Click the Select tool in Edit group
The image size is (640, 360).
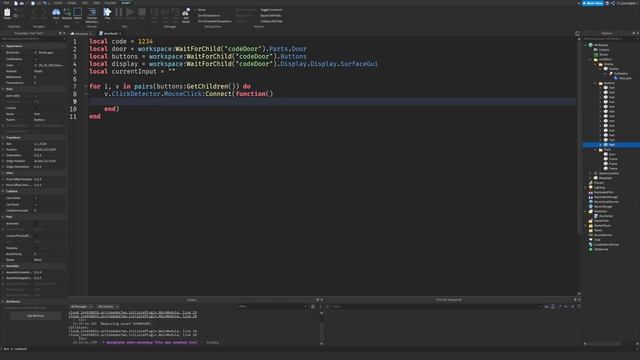(x=78, y=13)
